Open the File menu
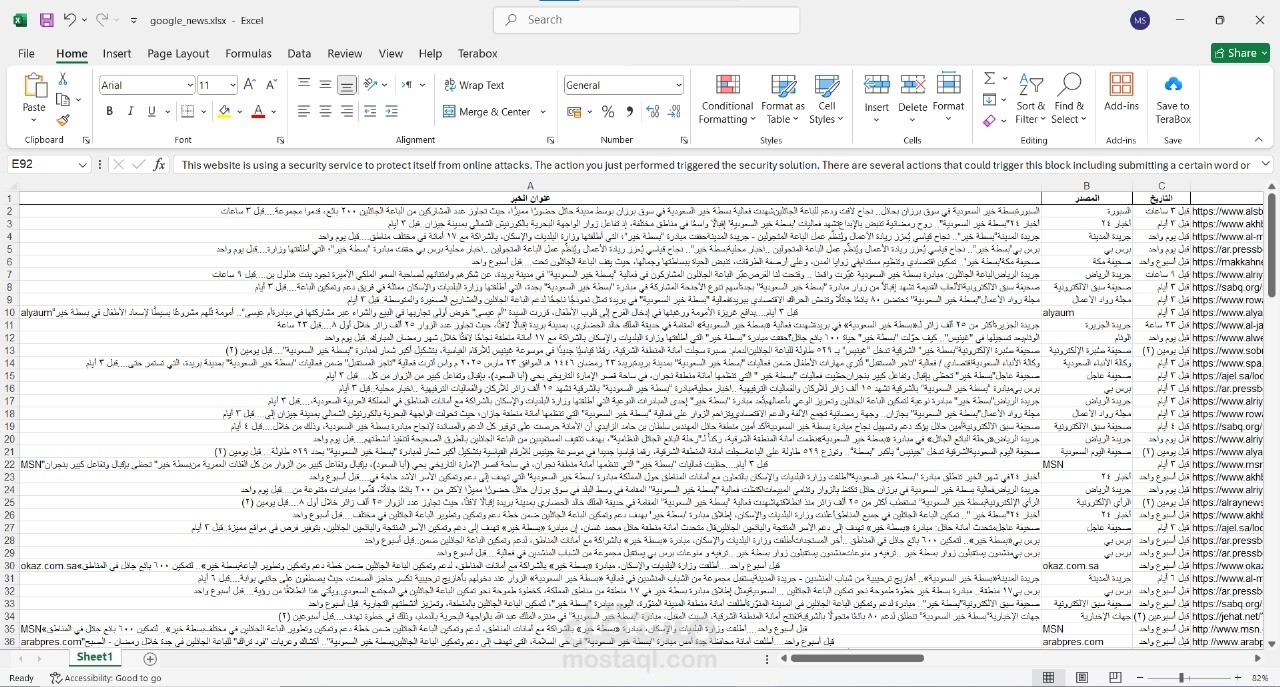1280x687 pixels. tap(26, 54)
